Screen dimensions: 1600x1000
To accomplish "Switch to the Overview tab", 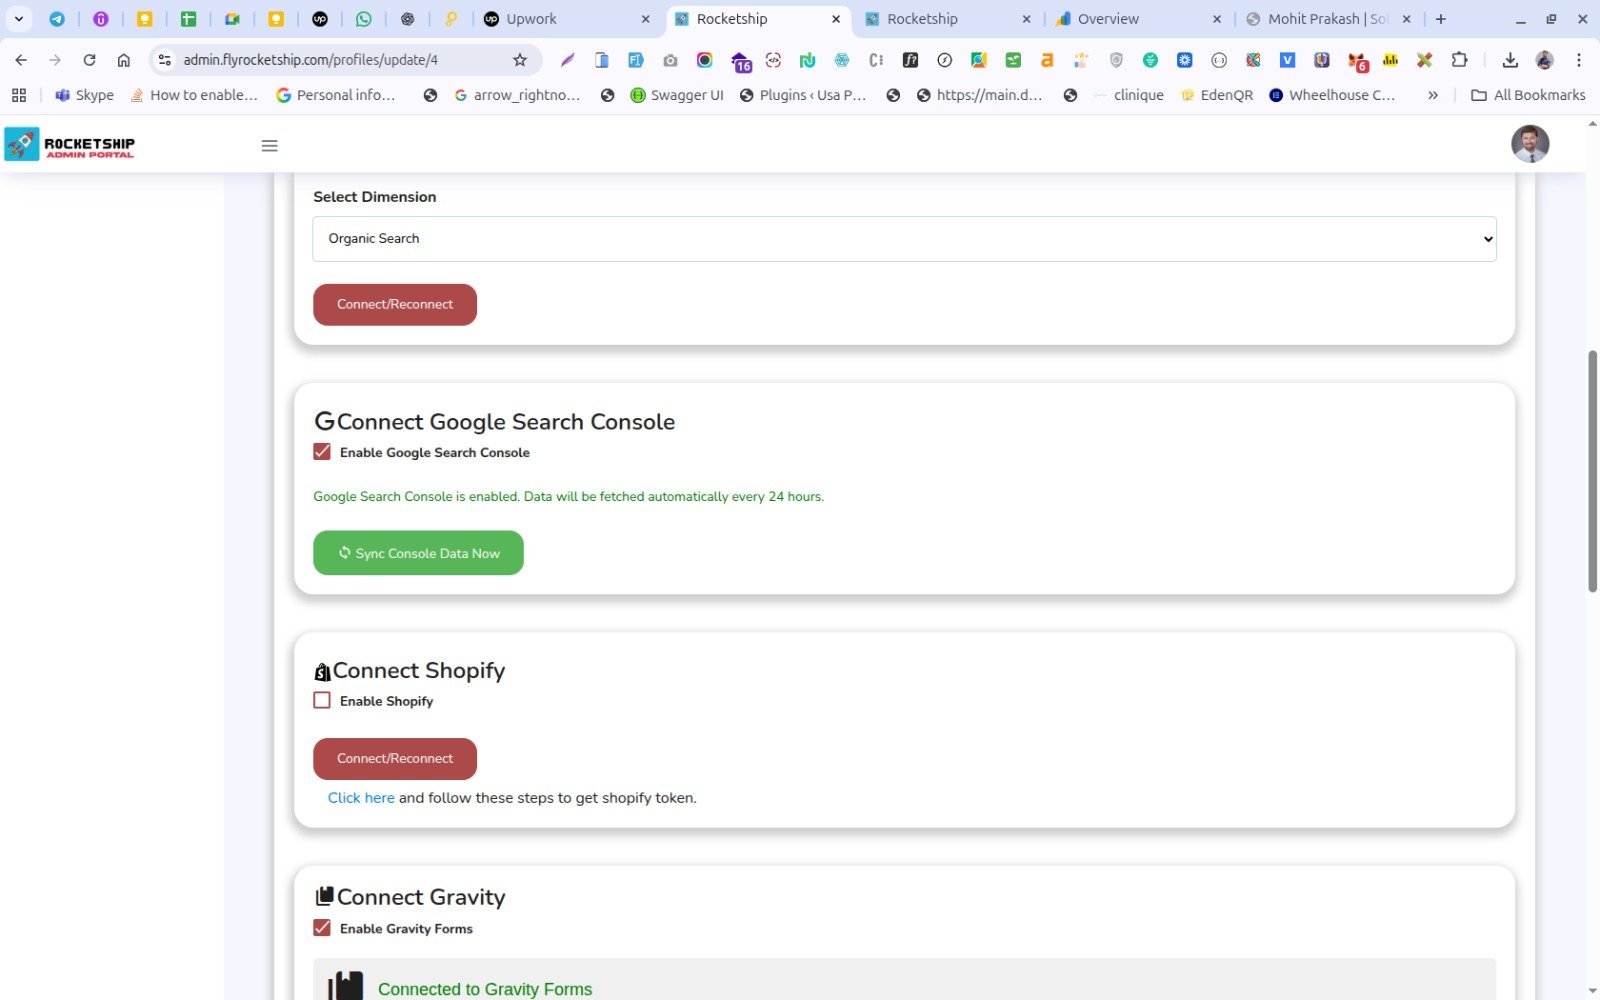I will pyautogui.click(x=1137, y=19).
